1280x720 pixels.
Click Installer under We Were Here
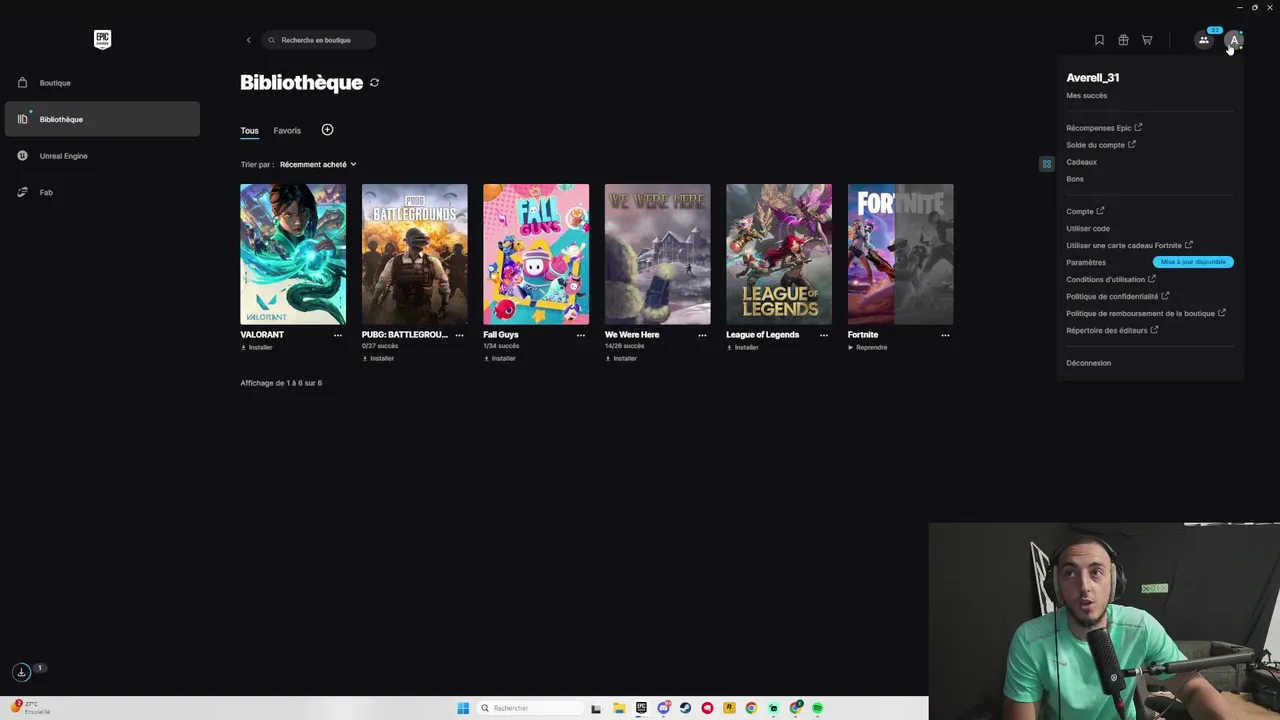(x=621, y=358)
